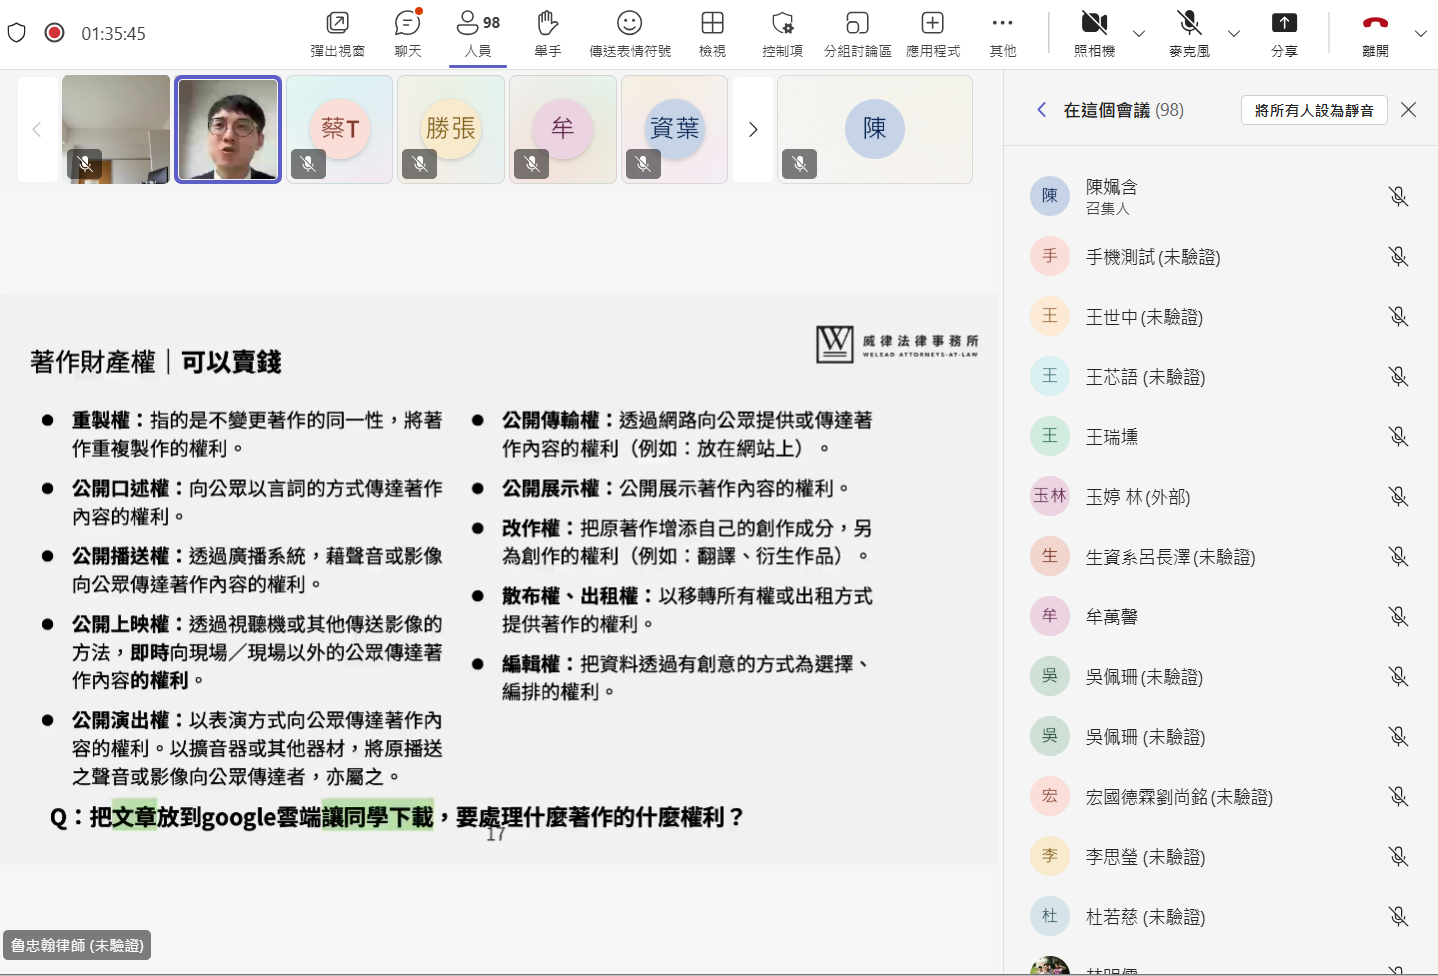Viewport: 1438px width, 976px height.
Task: Open the chat (聊天) panel
Action: click(407, 33)
